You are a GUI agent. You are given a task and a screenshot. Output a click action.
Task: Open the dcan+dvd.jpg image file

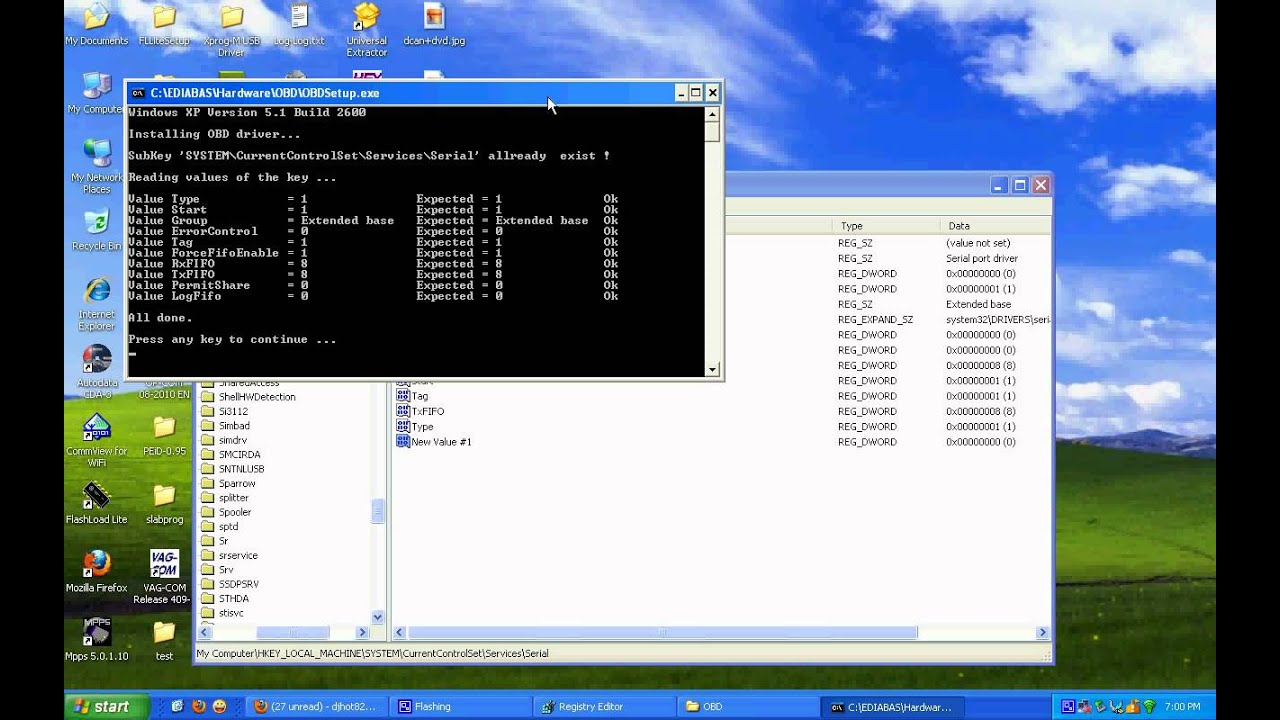pos(434,25)
